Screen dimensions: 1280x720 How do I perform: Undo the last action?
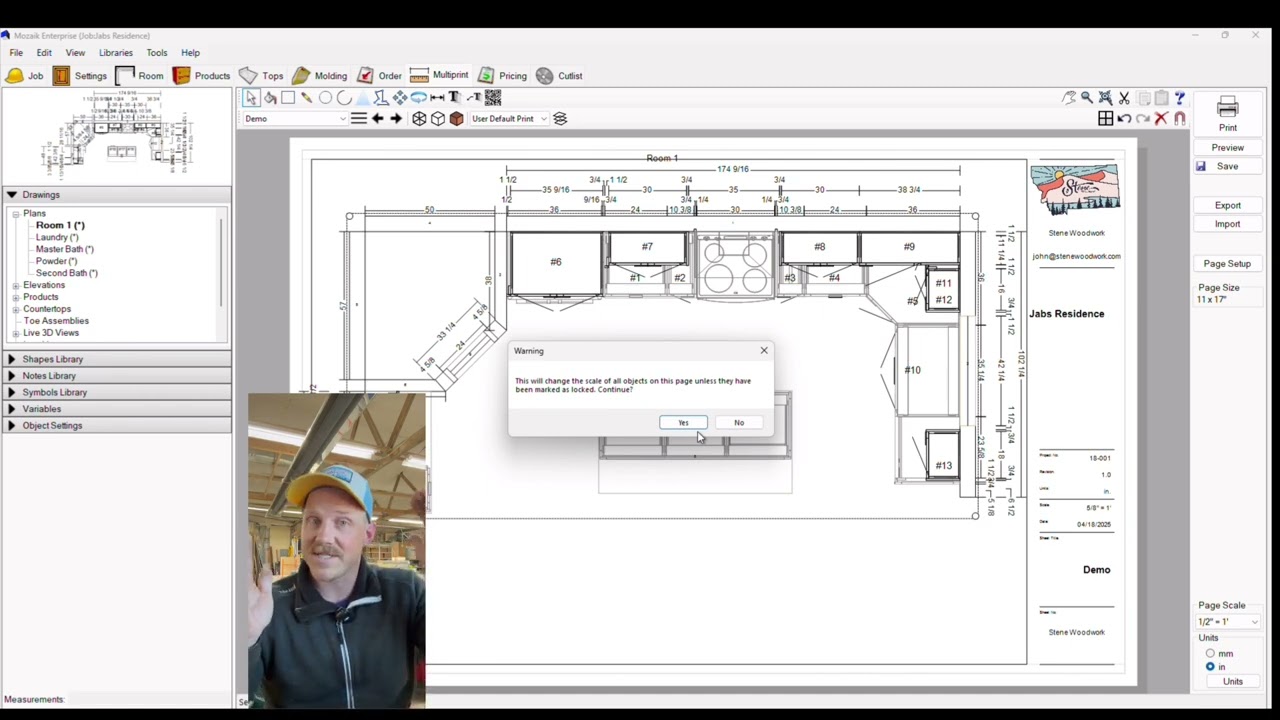coord(1125,118)
